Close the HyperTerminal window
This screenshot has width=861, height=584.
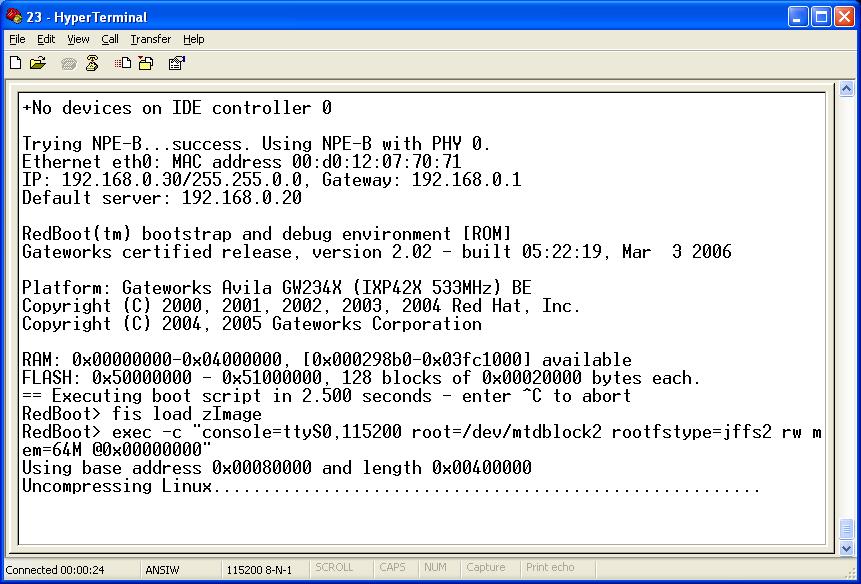(845, 17)
